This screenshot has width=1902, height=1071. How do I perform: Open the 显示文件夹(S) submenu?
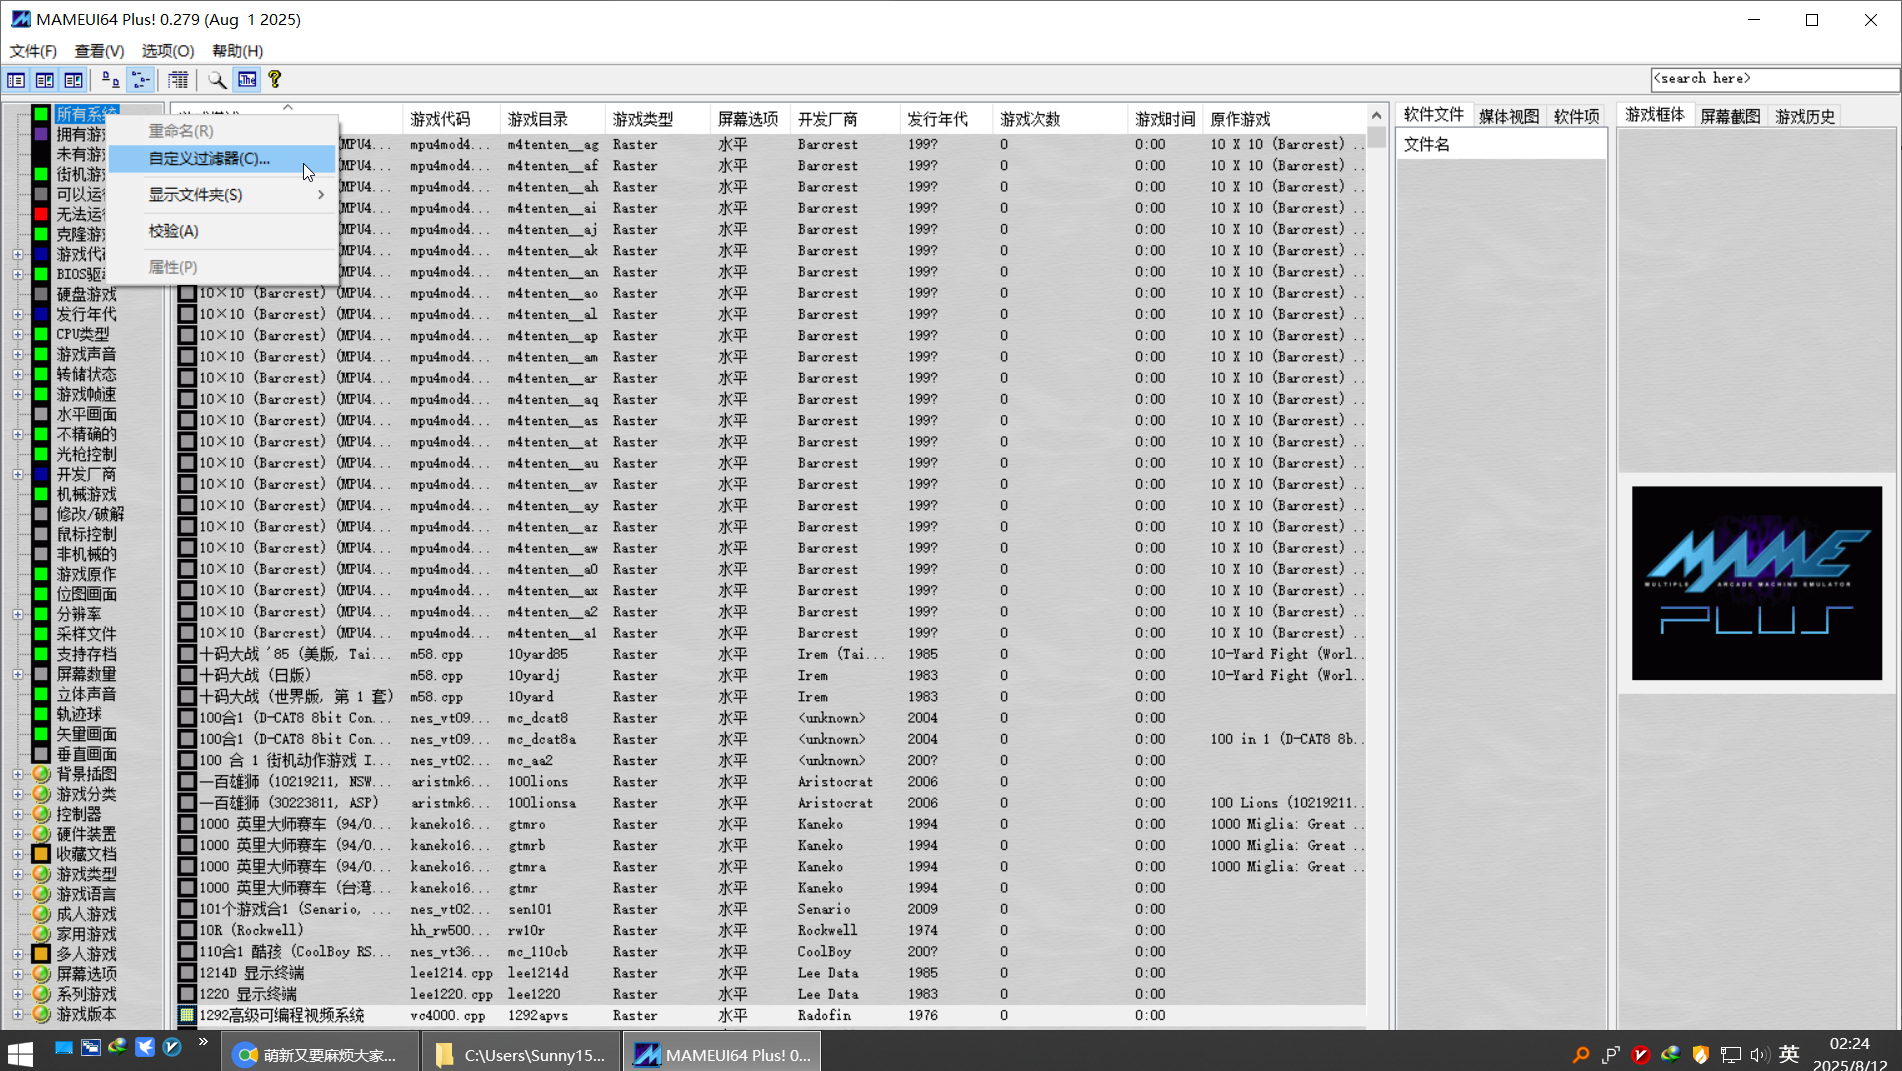[221, 194]
